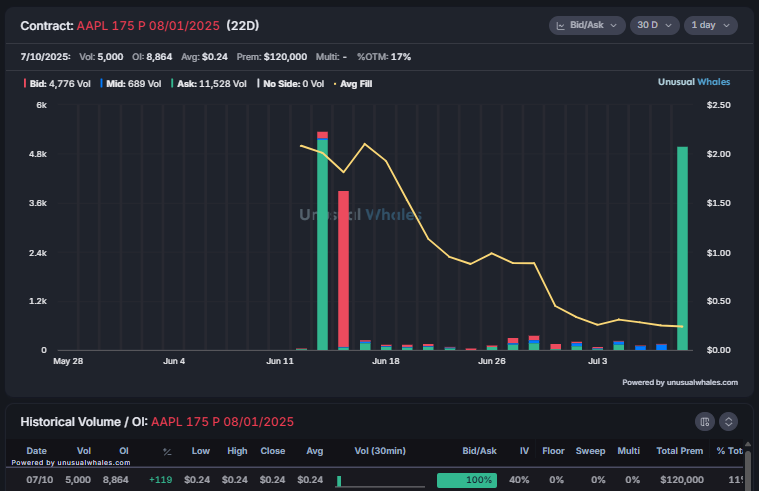Sort table by Vol column header
The width and height of the screenshot is (759, 491).
(x=84, y=451)
